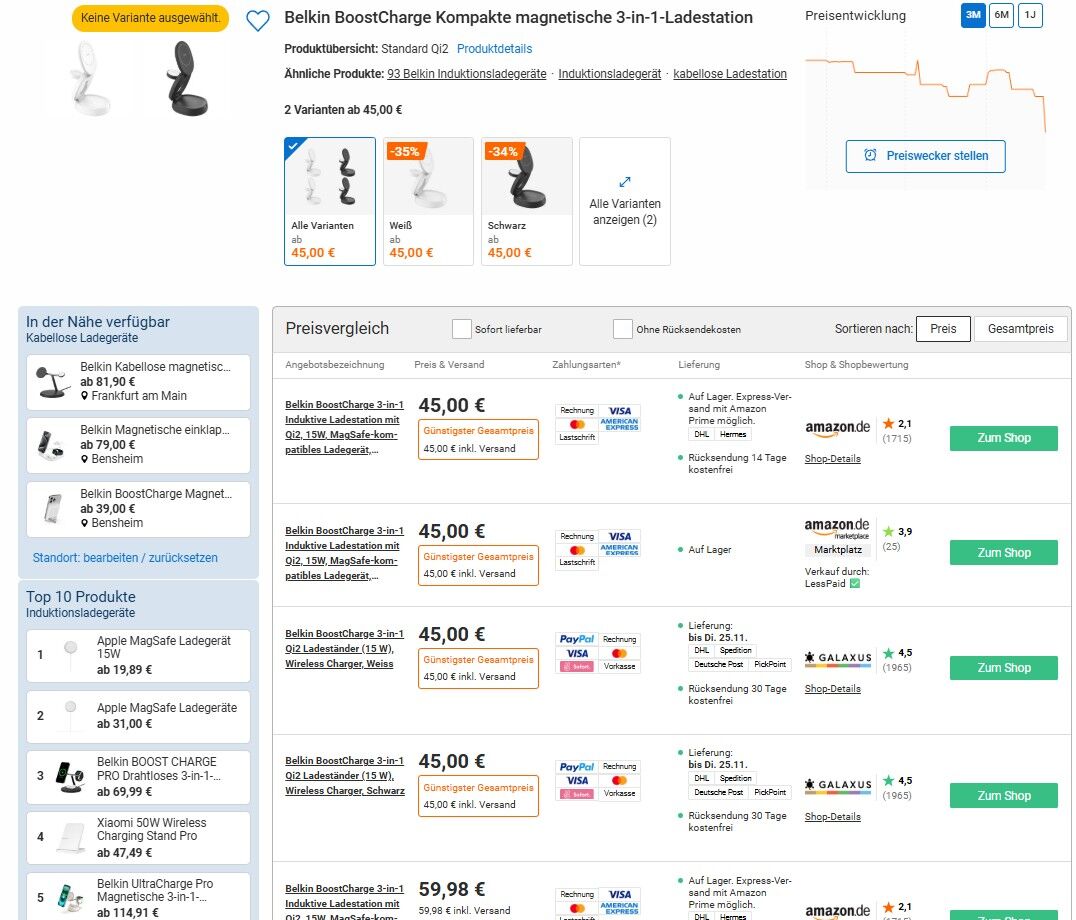Enable the Sofort lieferbar checkbox
Image resolution: width=1076 pixels, height=920 pixels.
click(x=461, y=329)
